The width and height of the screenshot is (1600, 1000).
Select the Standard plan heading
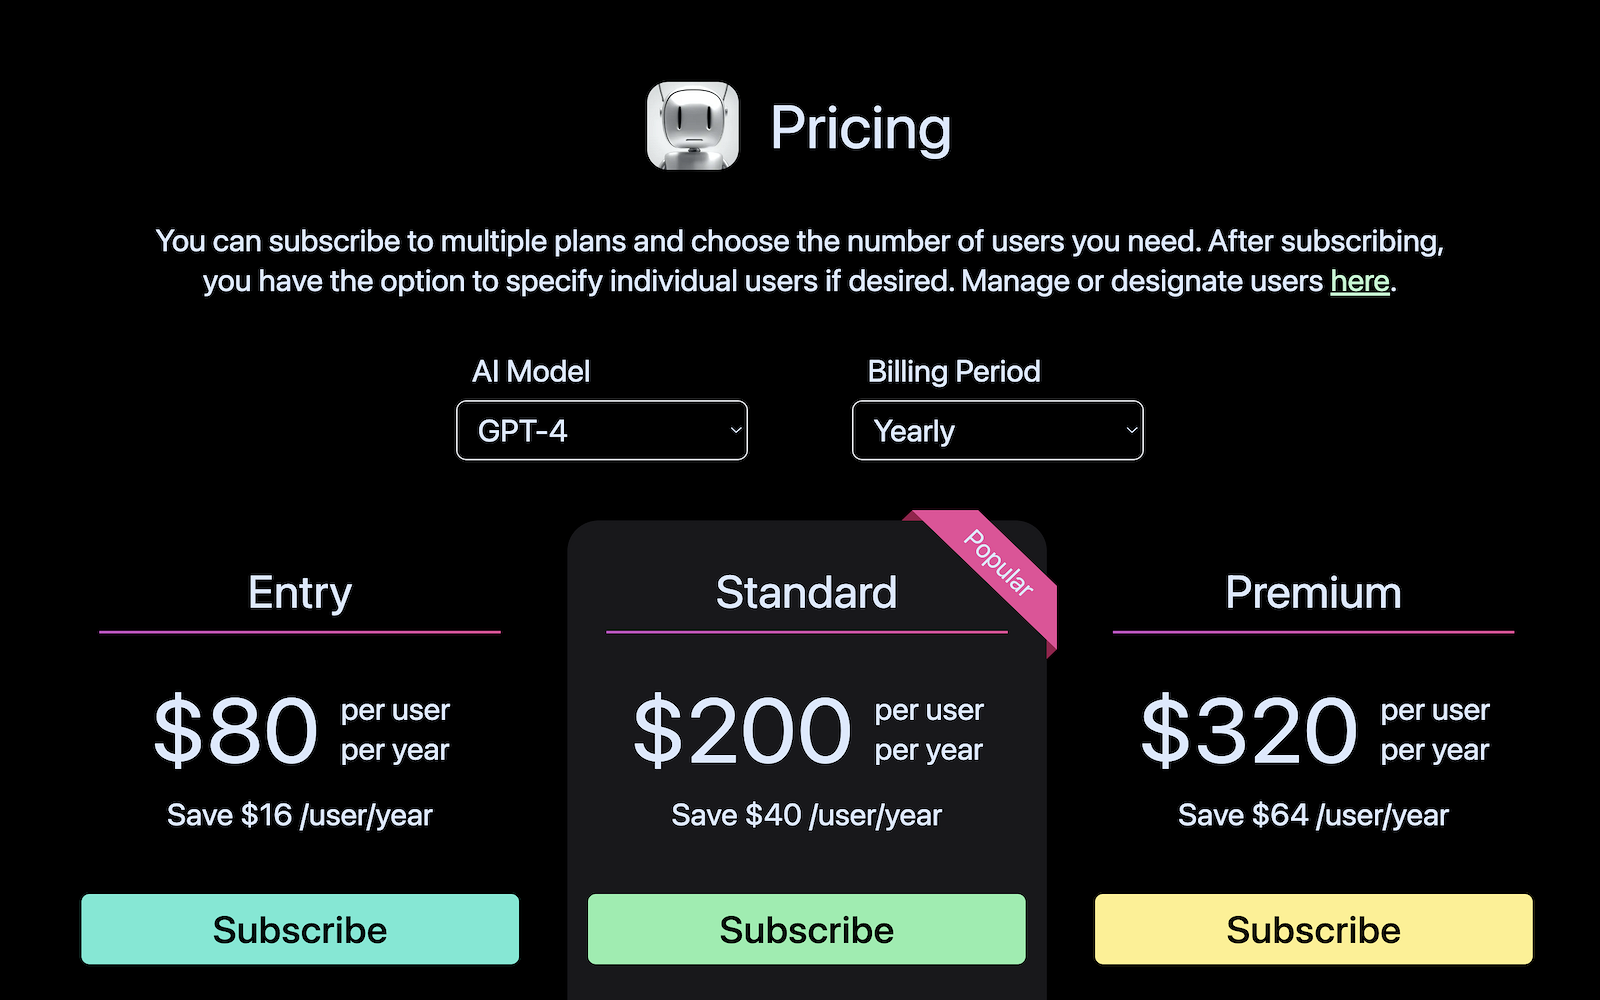click(806, 592)
